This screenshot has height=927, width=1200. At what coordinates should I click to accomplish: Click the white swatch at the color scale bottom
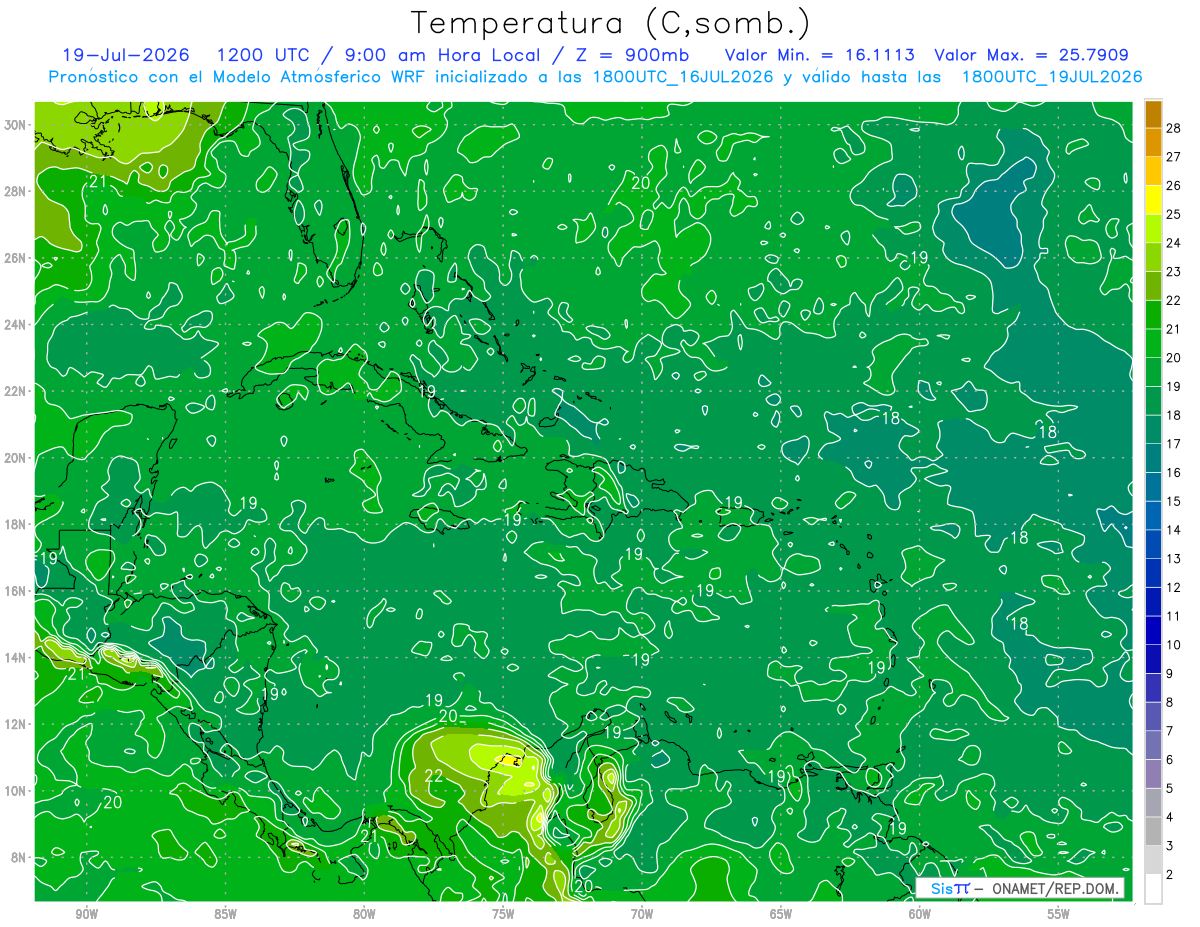[x=1153, y=888]
